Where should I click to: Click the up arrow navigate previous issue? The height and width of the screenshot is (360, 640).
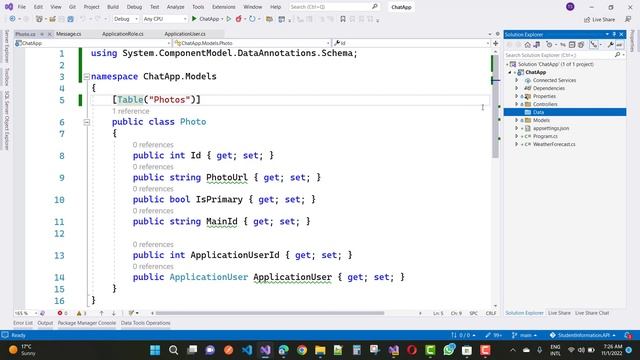pyautogui.click(x=101, y=313)
